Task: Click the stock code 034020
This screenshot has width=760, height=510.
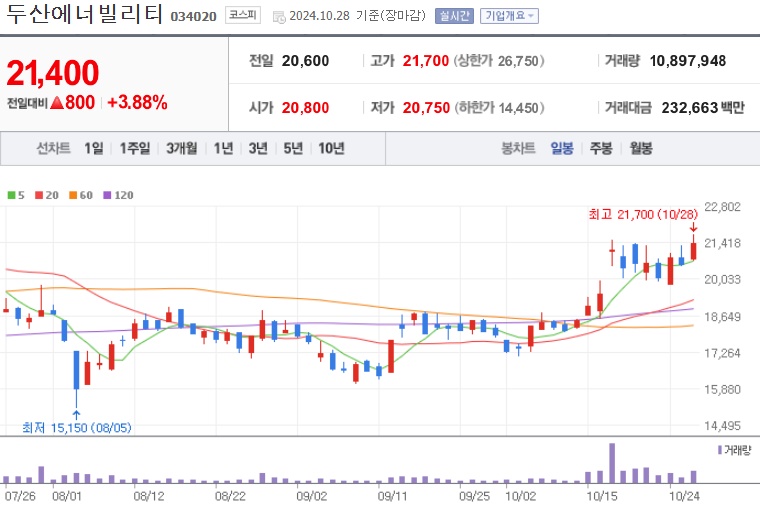Action: tap(193, 16)
